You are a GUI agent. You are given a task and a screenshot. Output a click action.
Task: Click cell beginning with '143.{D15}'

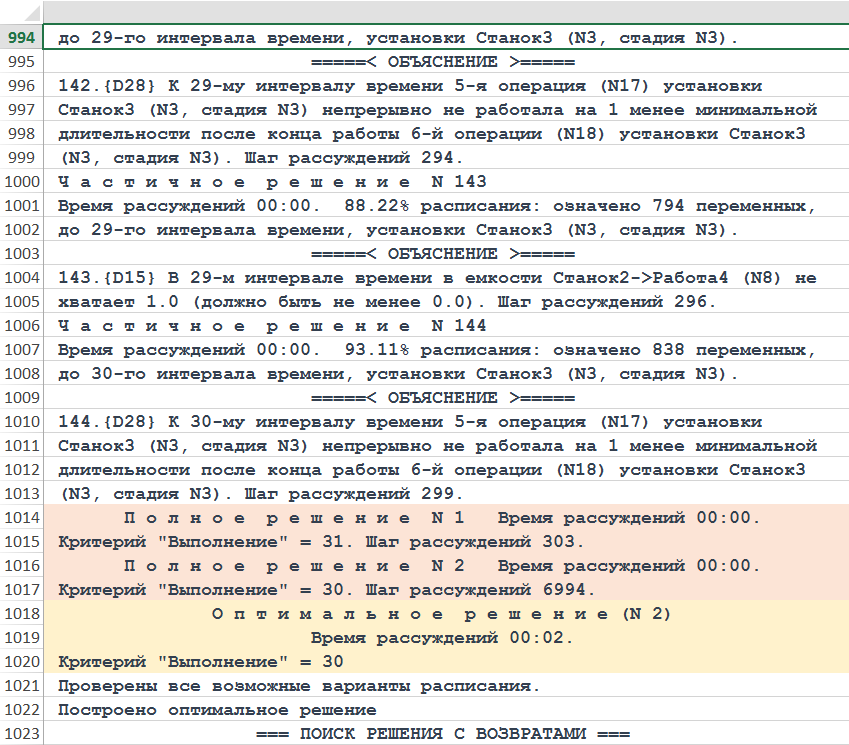(x=437, y=278)
